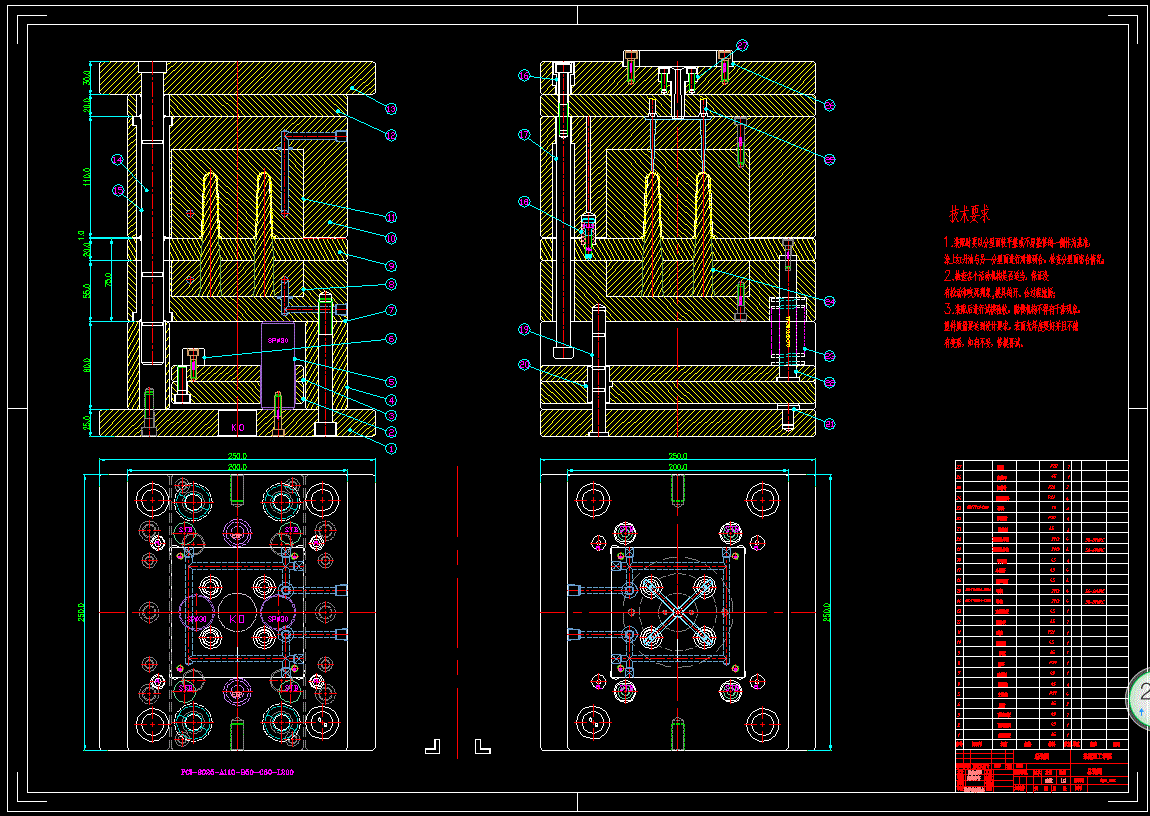Image resolution: width=1150 pixels, height=816 pixels.
Task: Click the 250.0 width dimension above left plan view
Action: pyautogui.click(x=236, y=456)
